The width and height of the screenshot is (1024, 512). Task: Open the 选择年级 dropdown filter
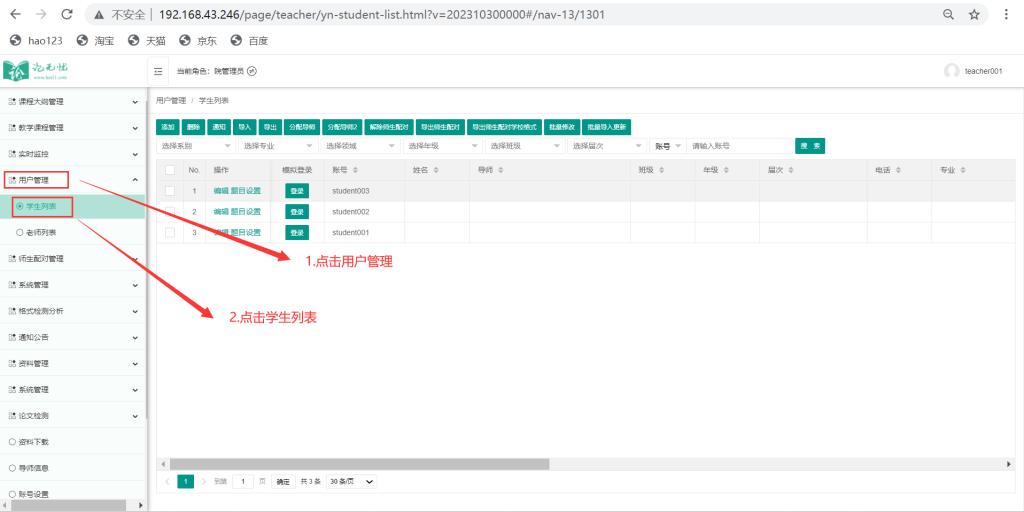click(441, 146)
